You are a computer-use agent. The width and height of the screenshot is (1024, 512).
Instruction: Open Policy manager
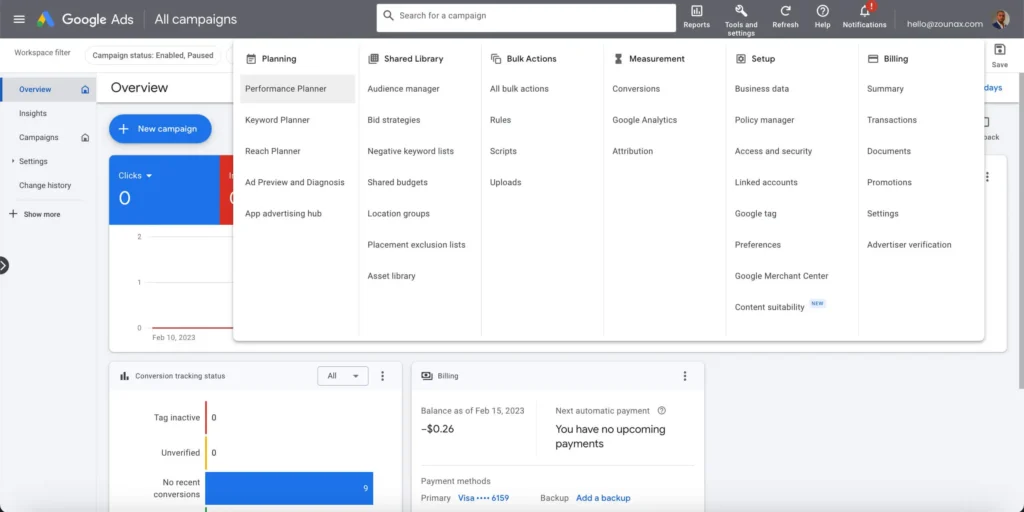pyautogui.click(x=764, y=120)
